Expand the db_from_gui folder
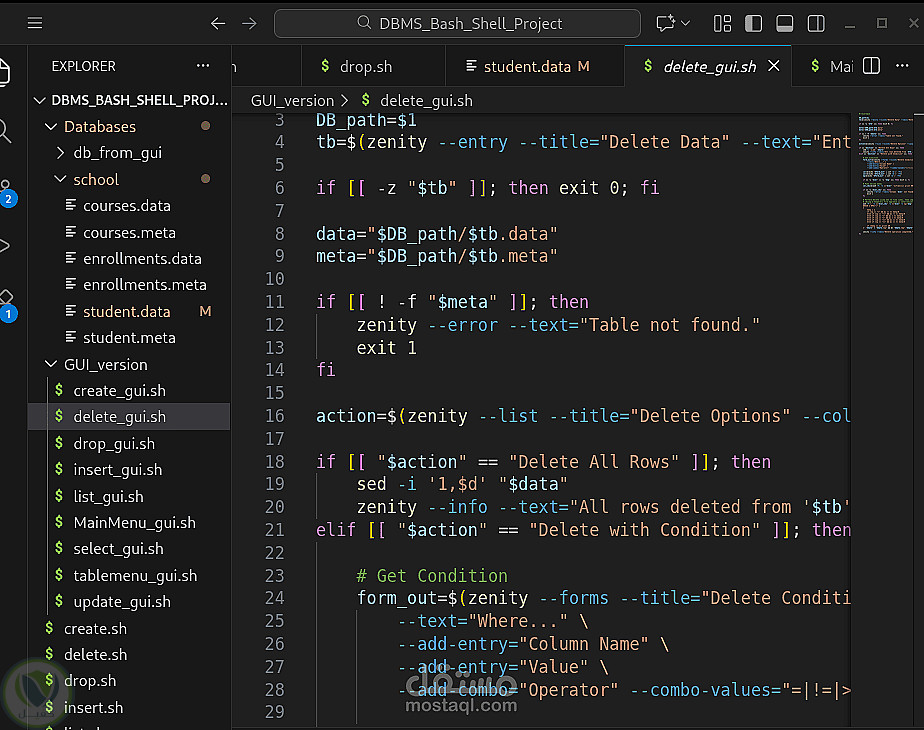Viewport: 924px width, 730px height. tap(116, 153)
